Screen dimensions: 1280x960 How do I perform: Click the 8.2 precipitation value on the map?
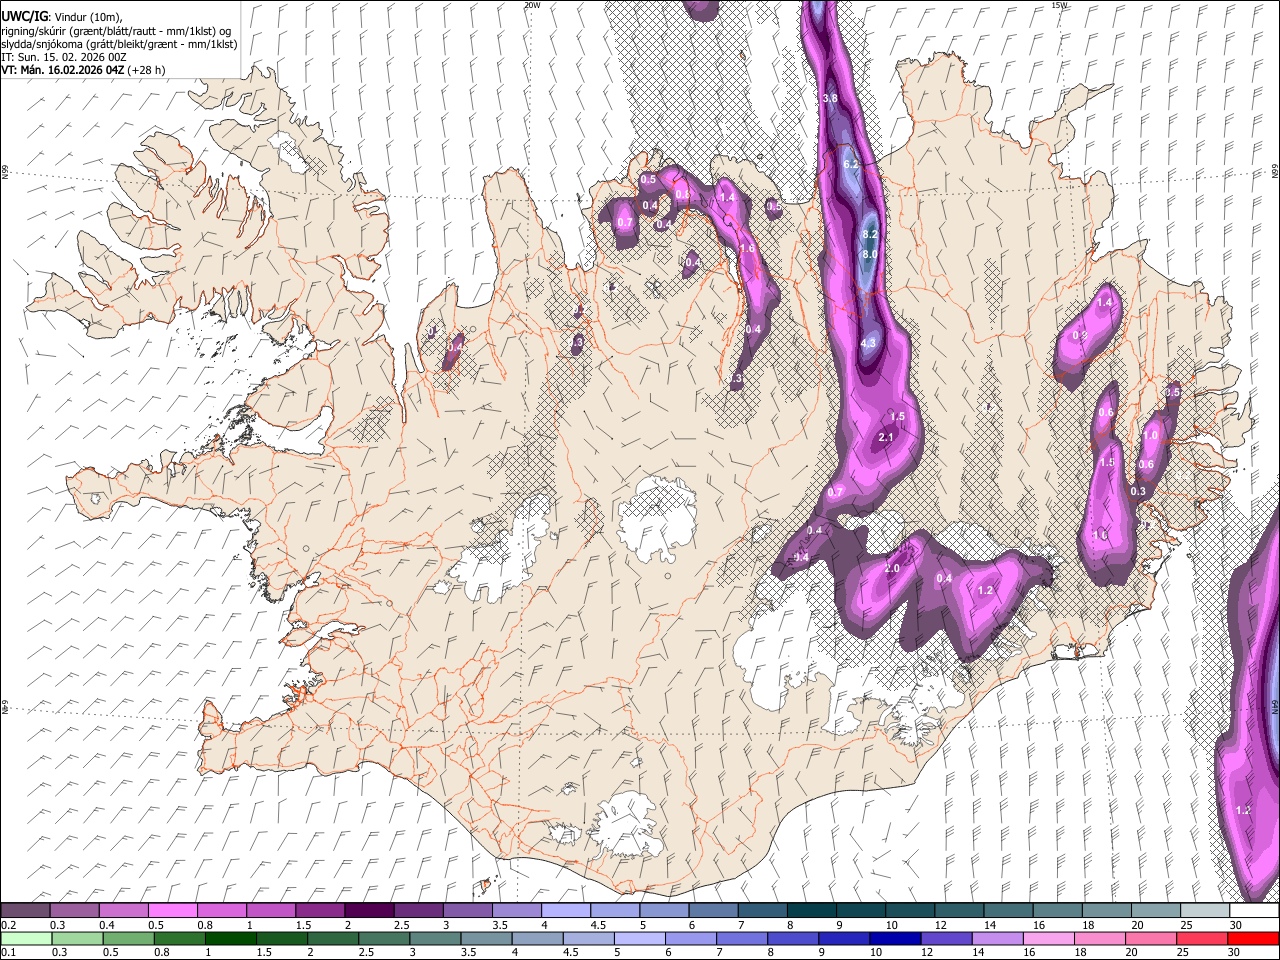click(x=869, y=234)
